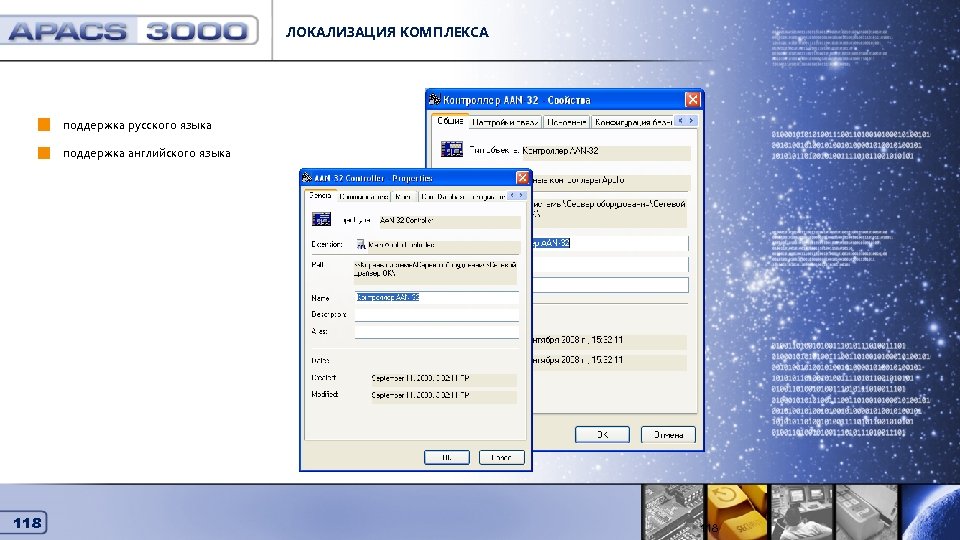Click the Main Apollo Controller extension text
The image size is (960, 540).
click(402, 244)
